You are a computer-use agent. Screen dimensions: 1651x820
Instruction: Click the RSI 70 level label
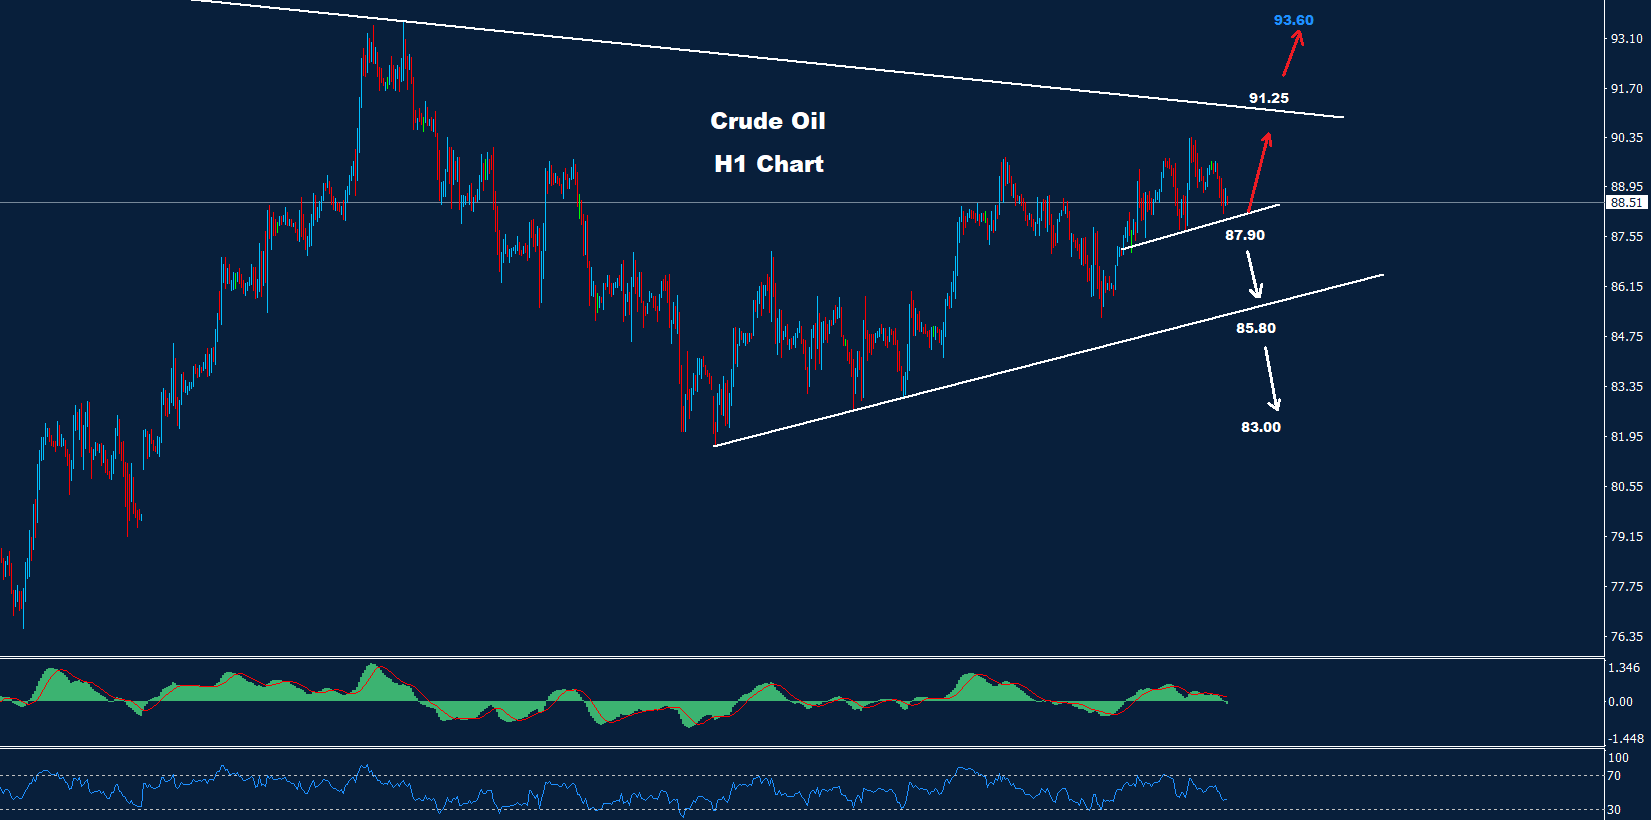click(x=1613, y=776)
